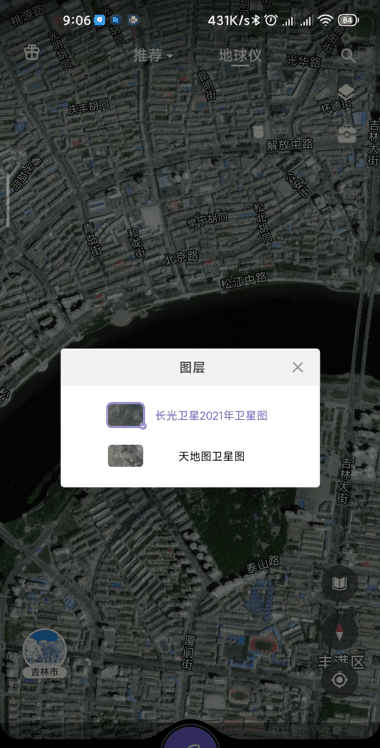Screen dimensions: 380x748
Task: Open the toolbox briefcase icon
Action: 347,134
